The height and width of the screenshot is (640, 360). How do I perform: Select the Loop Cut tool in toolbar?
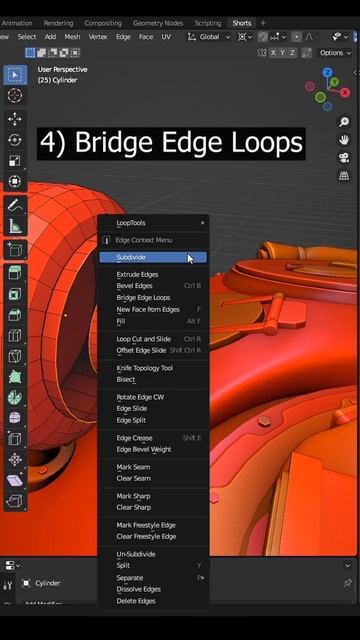15,336
